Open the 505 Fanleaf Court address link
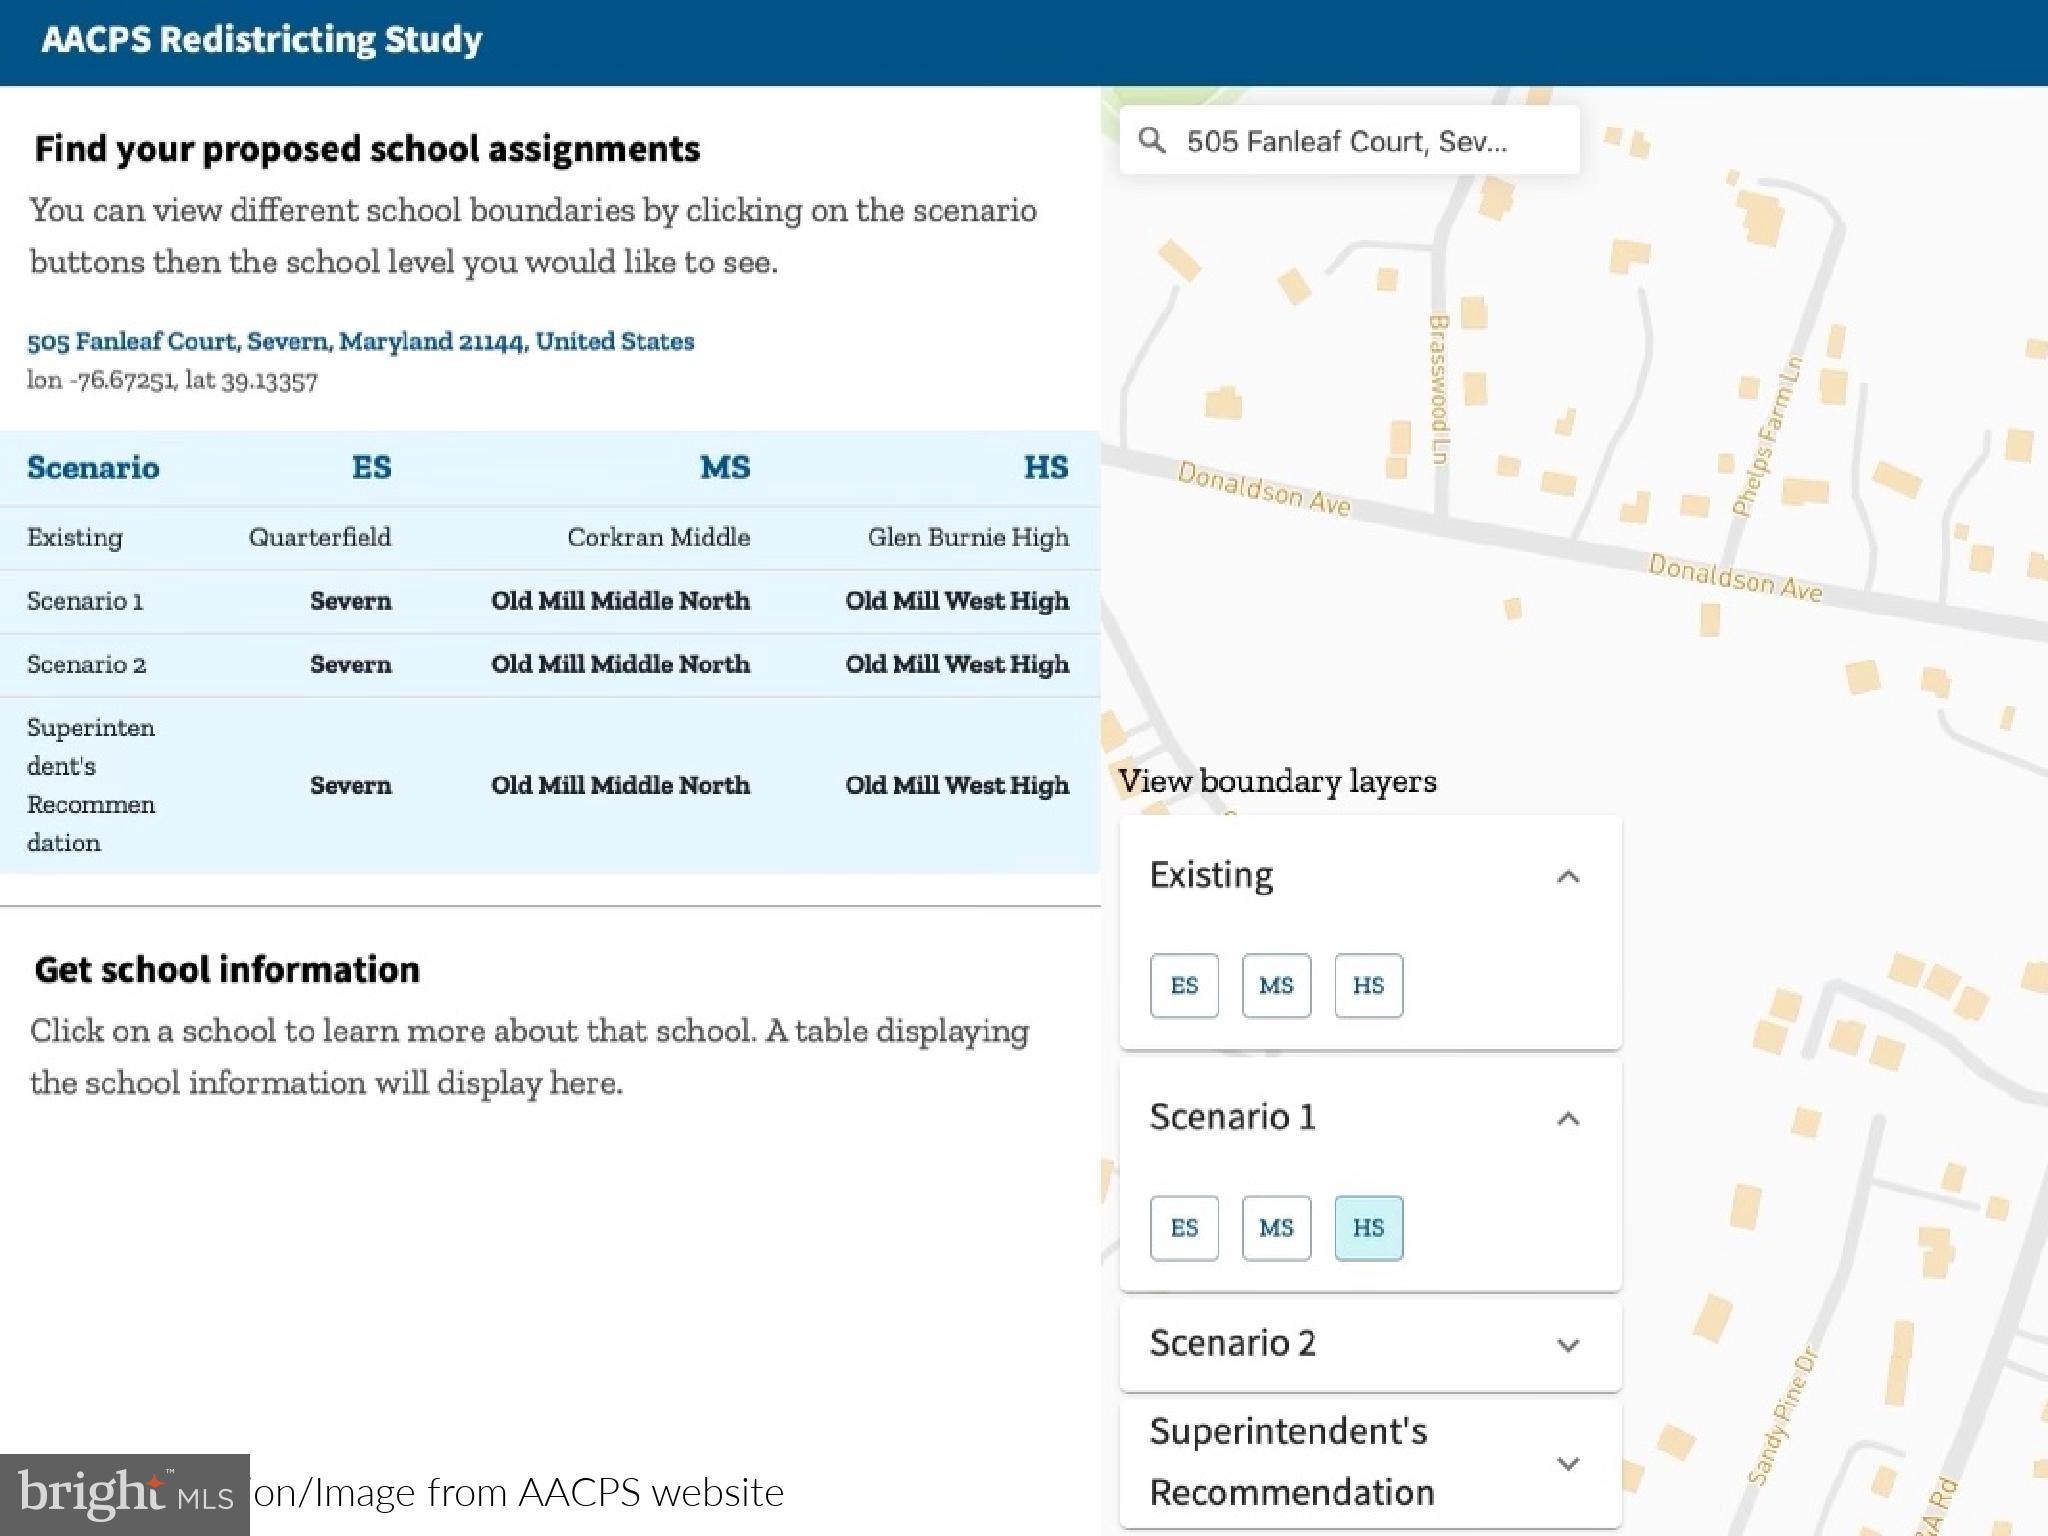This screenshot has width=2048, height=1536. pyautogui.click(x=360, y=342)
